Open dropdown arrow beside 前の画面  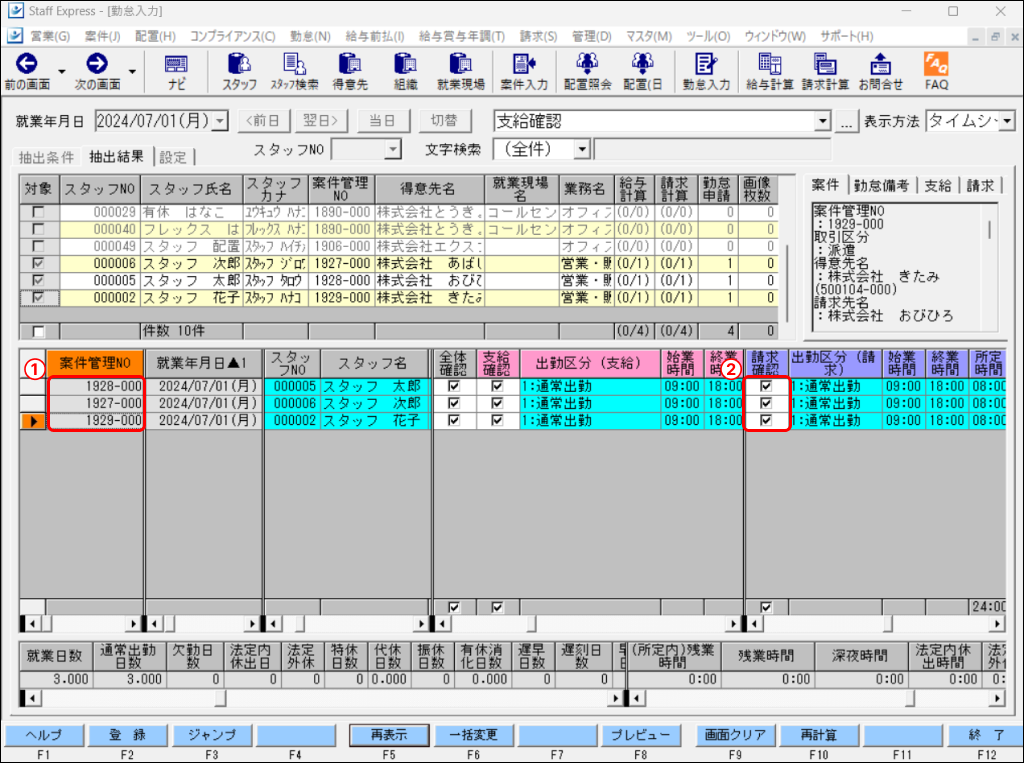pyautogui.click(x=62, y=71)
